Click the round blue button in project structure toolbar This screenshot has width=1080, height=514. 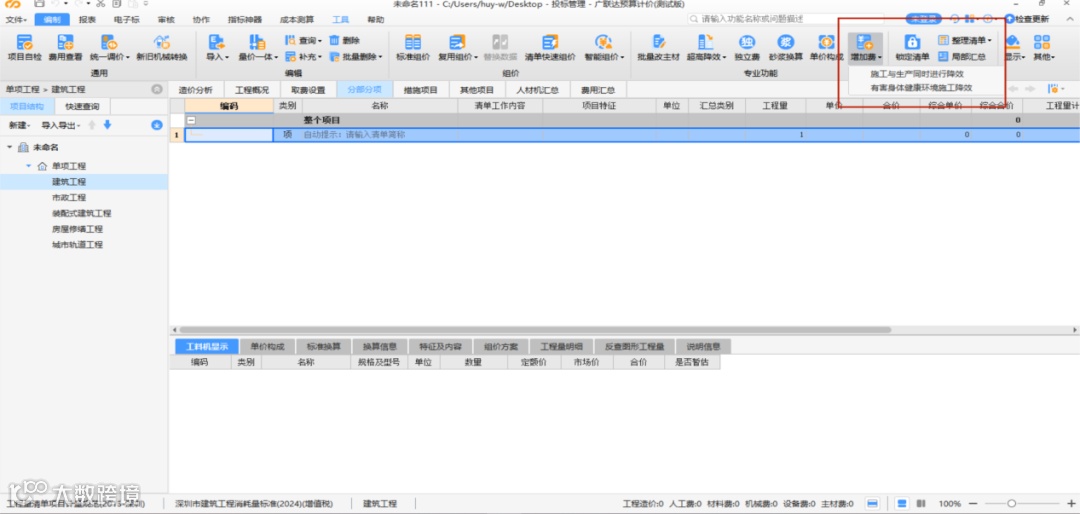coord(156,125)
